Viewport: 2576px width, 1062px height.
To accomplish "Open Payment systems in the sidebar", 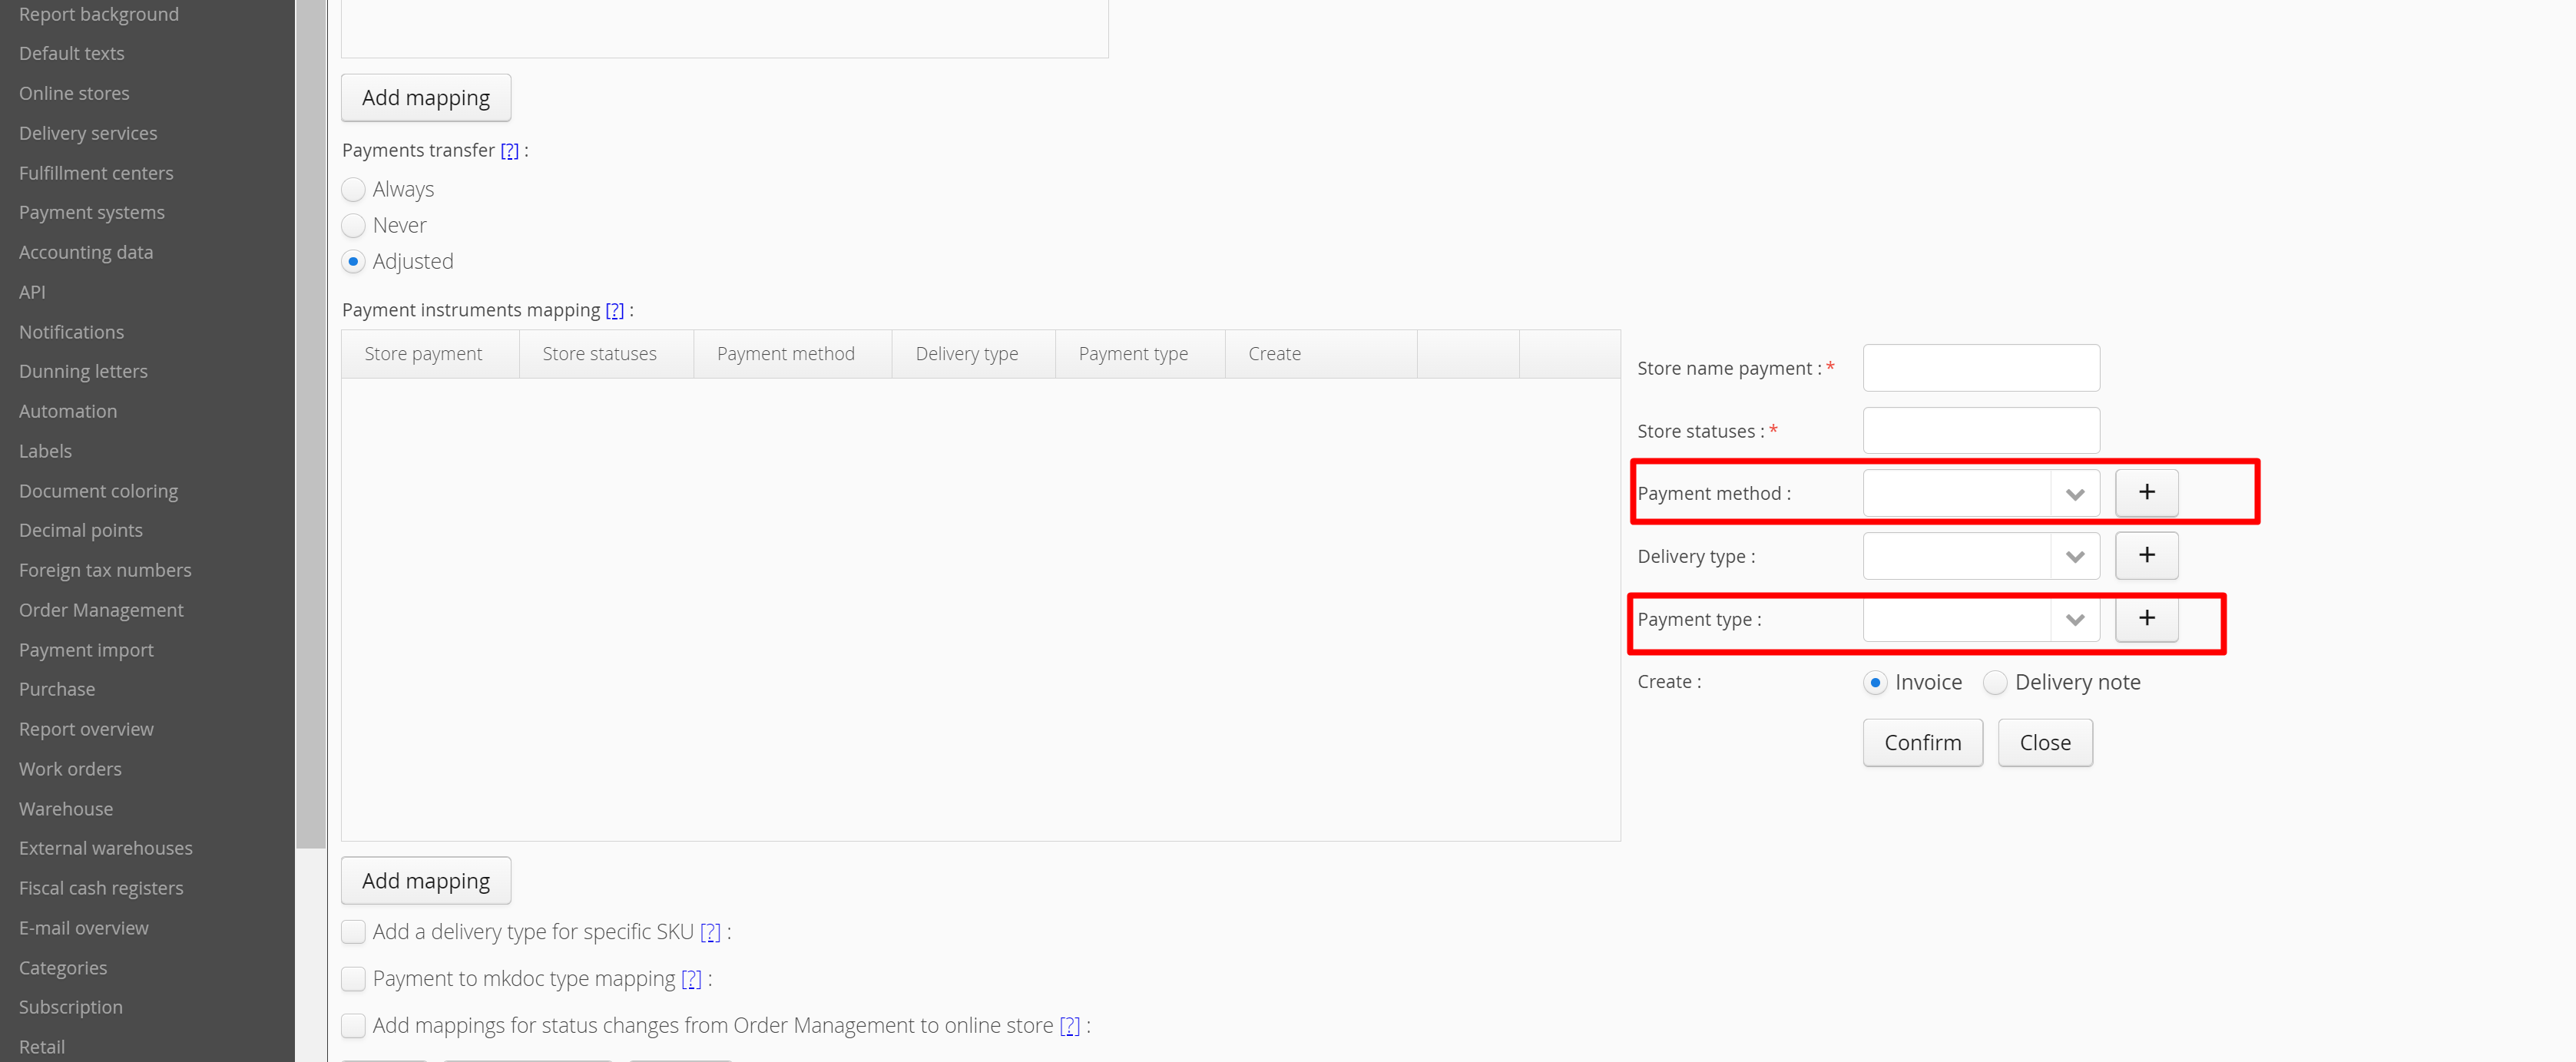I will (x=91, y=212).
